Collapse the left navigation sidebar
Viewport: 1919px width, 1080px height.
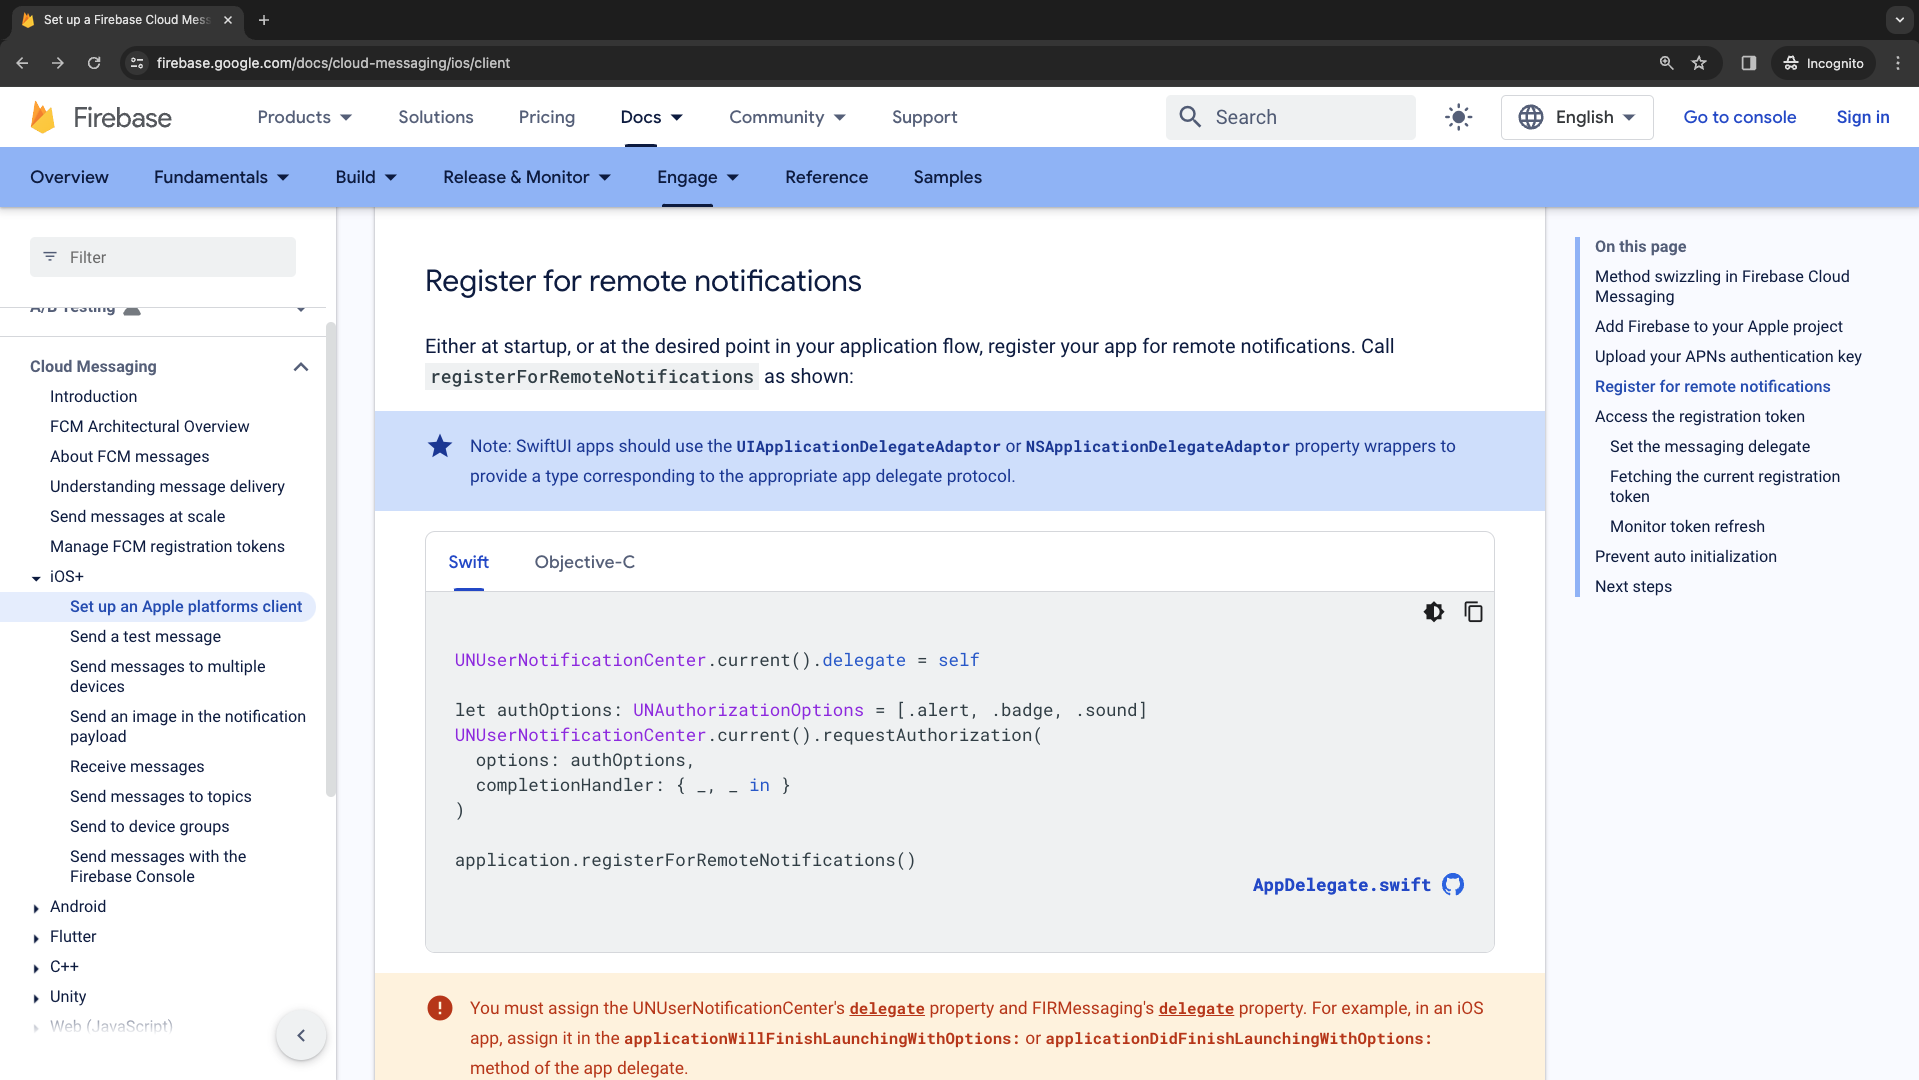pos(301,1036)
